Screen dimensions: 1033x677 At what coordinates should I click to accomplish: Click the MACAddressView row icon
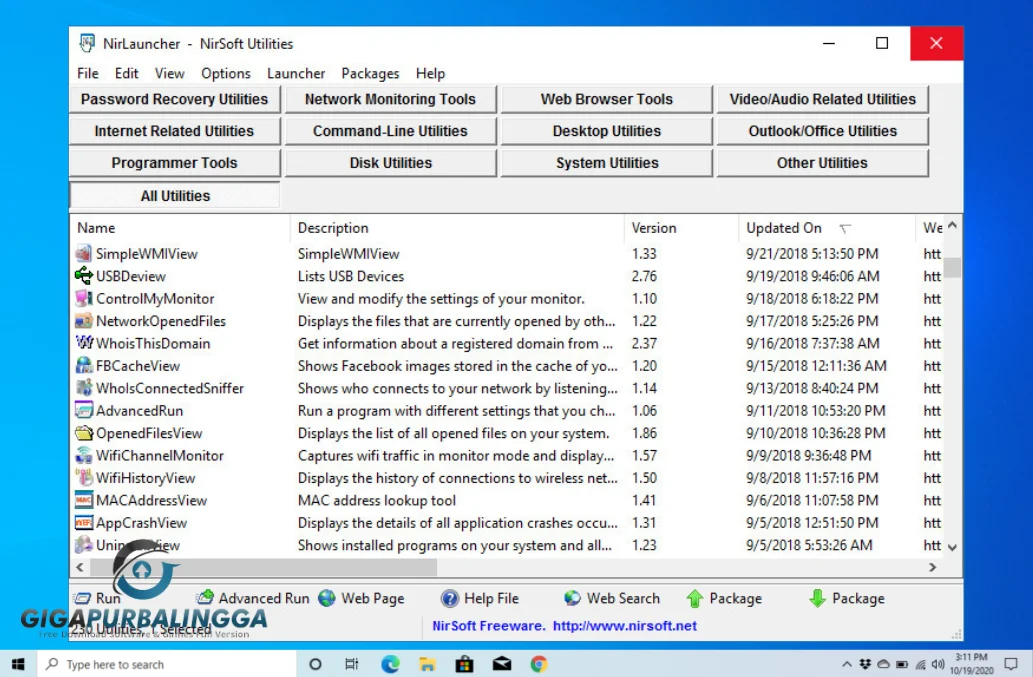point(84,500)
